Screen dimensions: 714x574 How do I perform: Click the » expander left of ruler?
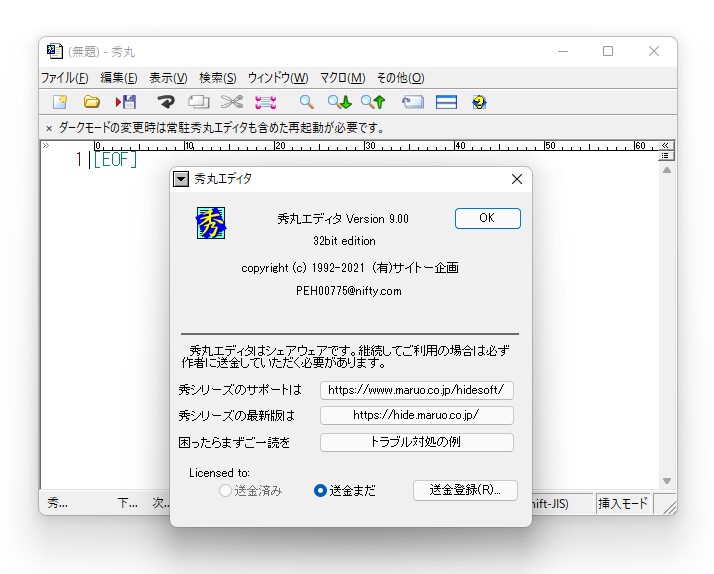click(46, 146)
